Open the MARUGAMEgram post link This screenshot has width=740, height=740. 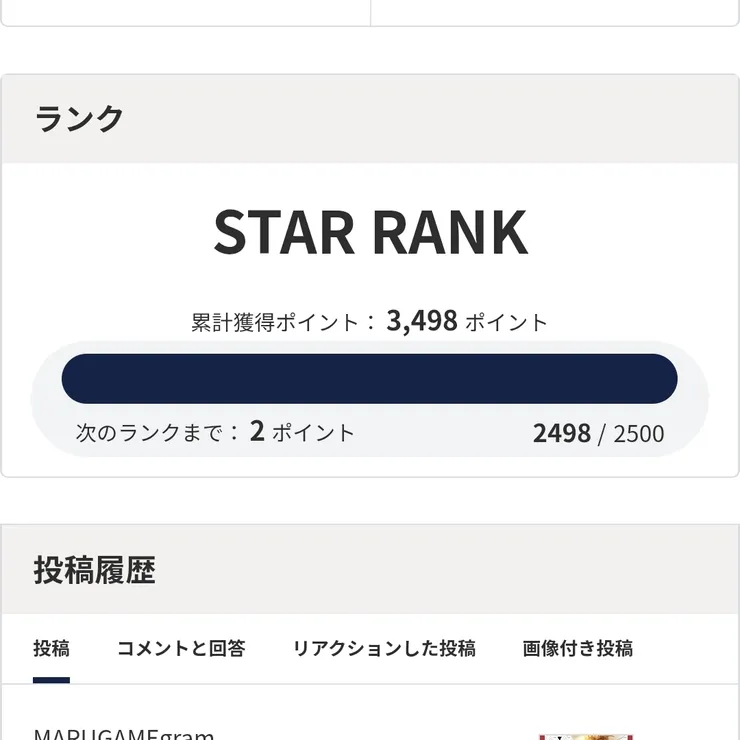(124, 735)
